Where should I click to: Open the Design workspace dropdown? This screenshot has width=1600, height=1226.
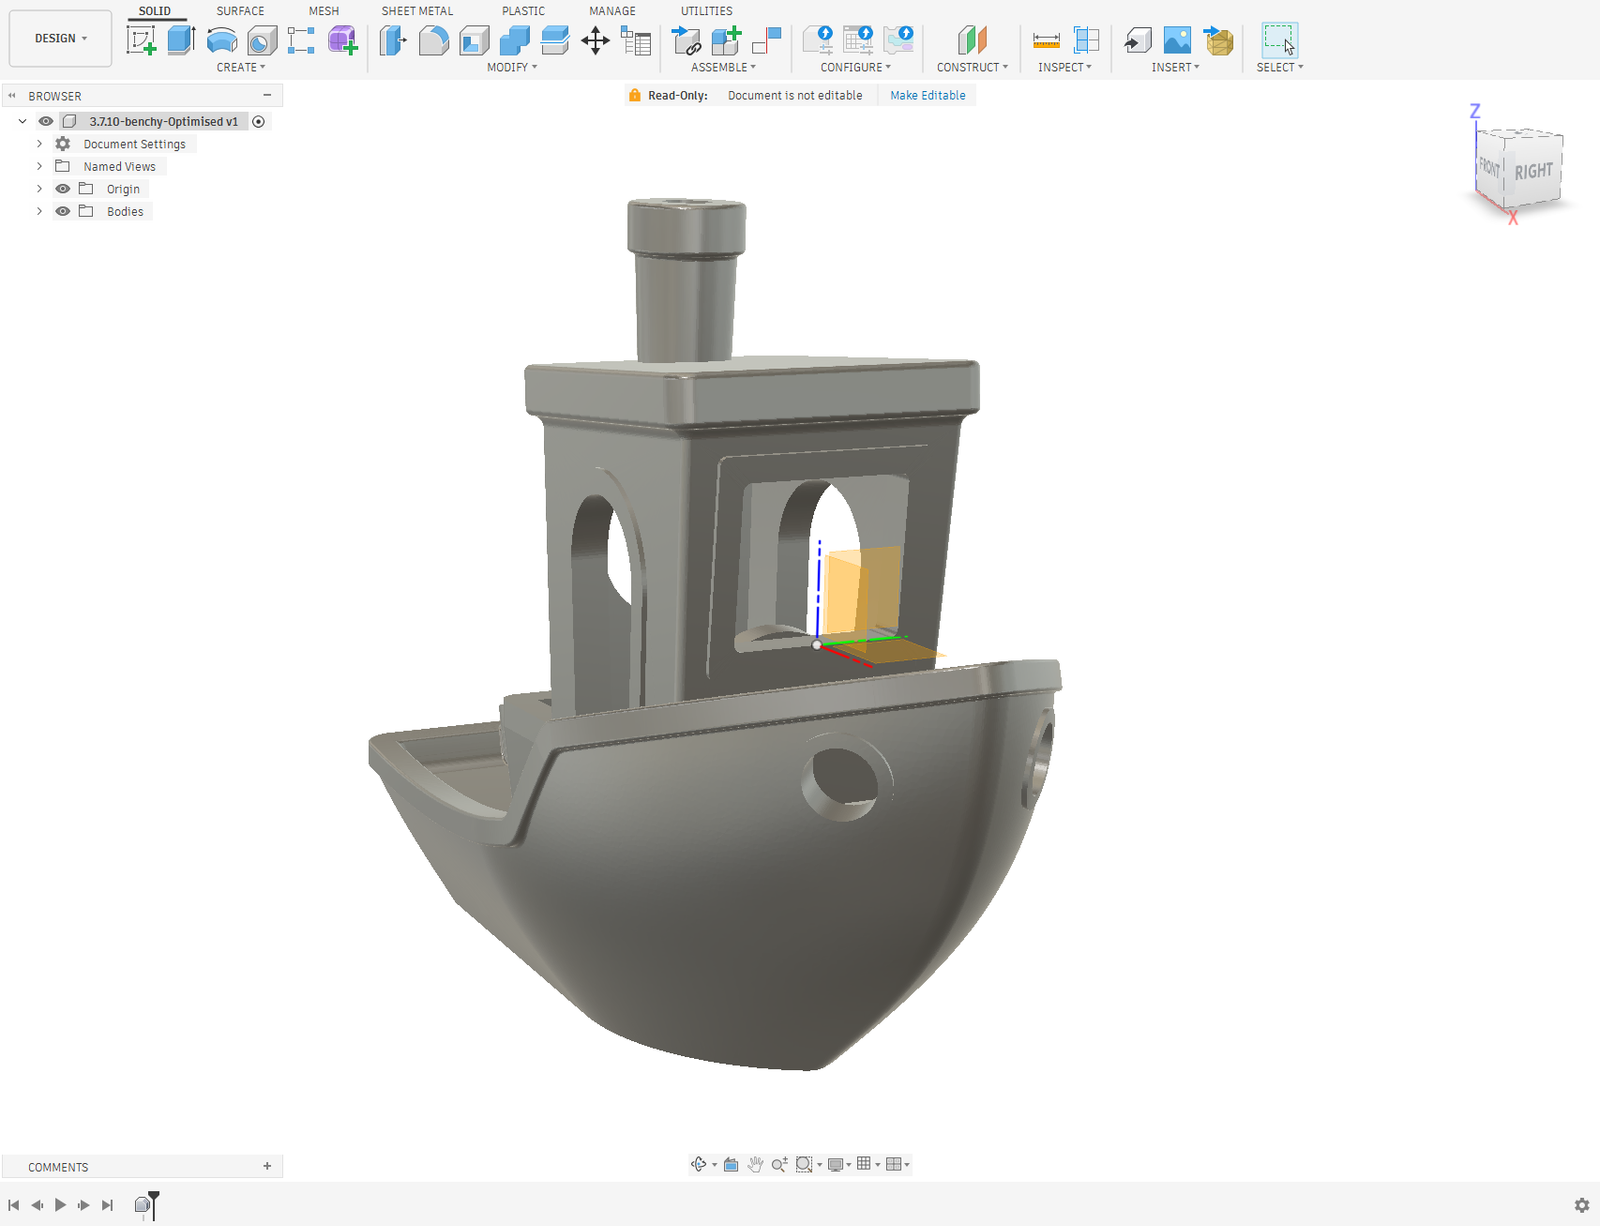point(60,39)
